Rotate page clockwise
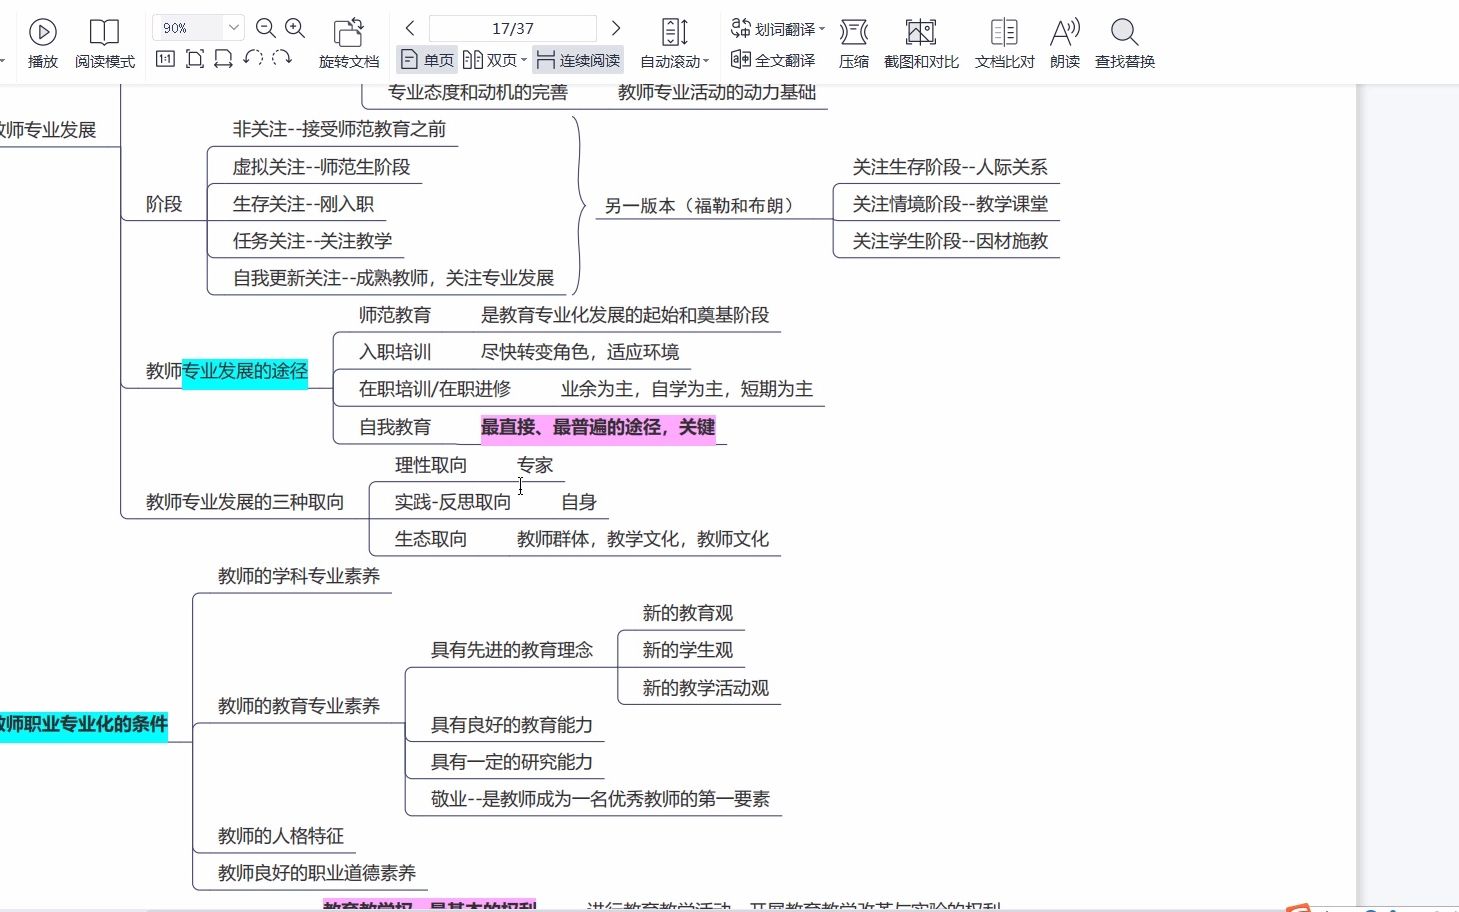Screen dimensions: 1459x912 tap(282, 58)
